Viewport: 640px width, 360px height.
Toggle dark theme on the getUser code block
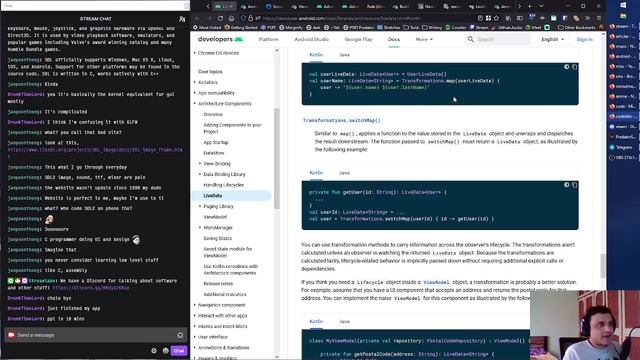pyautogui.click(x=566, y=185)
